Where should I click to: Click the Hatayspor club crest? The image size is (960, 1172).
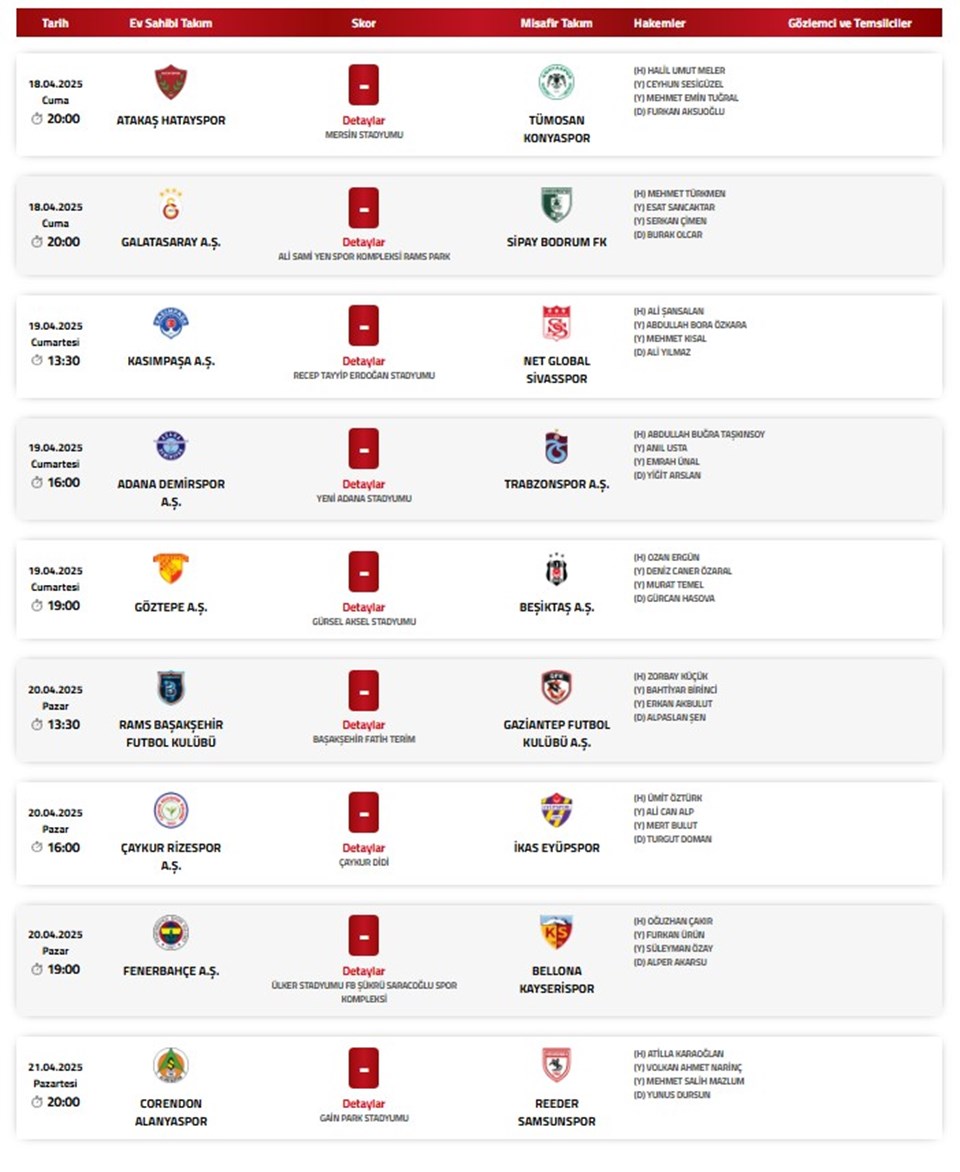tap(171, 82)
